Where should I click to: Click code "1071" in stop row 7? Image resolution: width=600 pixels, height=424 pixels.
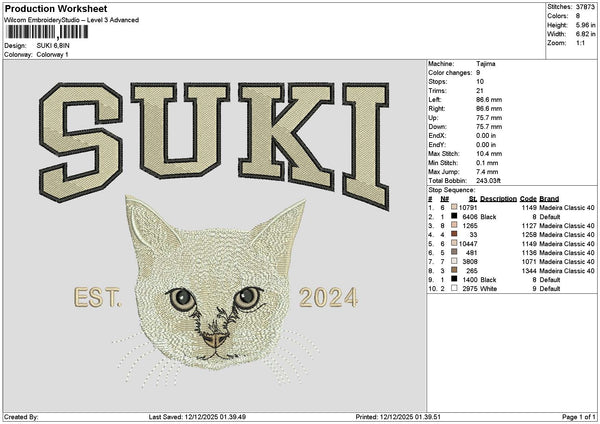pyautogui.click(x=529, y=262)
